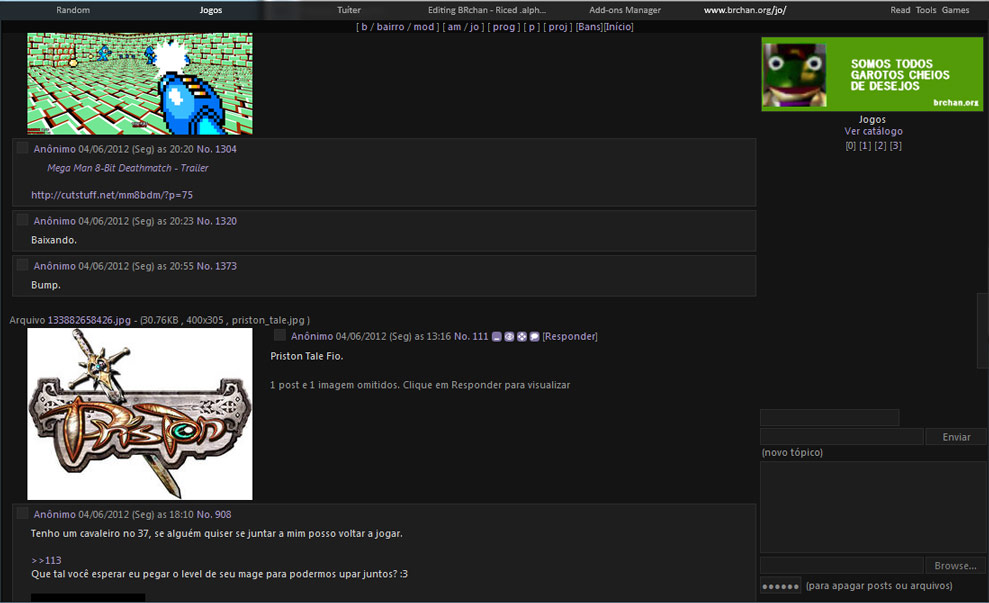Go to page [3] of Jogos
The width and height of the screenshot is (989, 603).
coord(896,146)
